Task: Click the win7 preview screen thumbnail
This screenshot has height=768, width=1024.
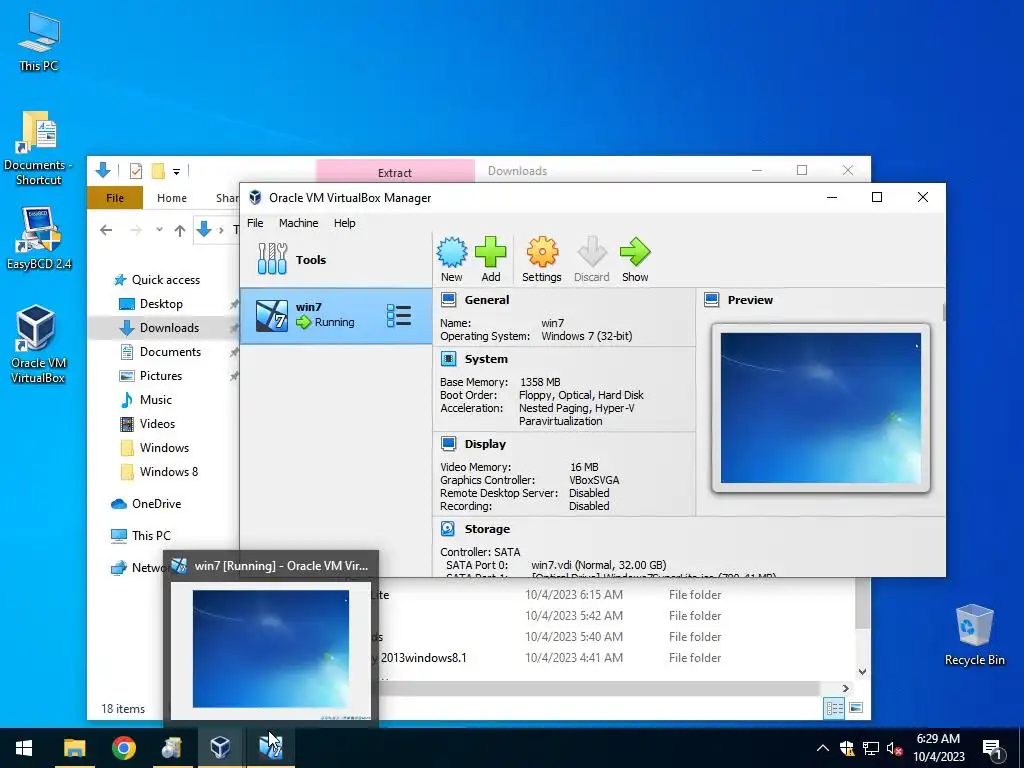Action: click(x=821, y=408)
